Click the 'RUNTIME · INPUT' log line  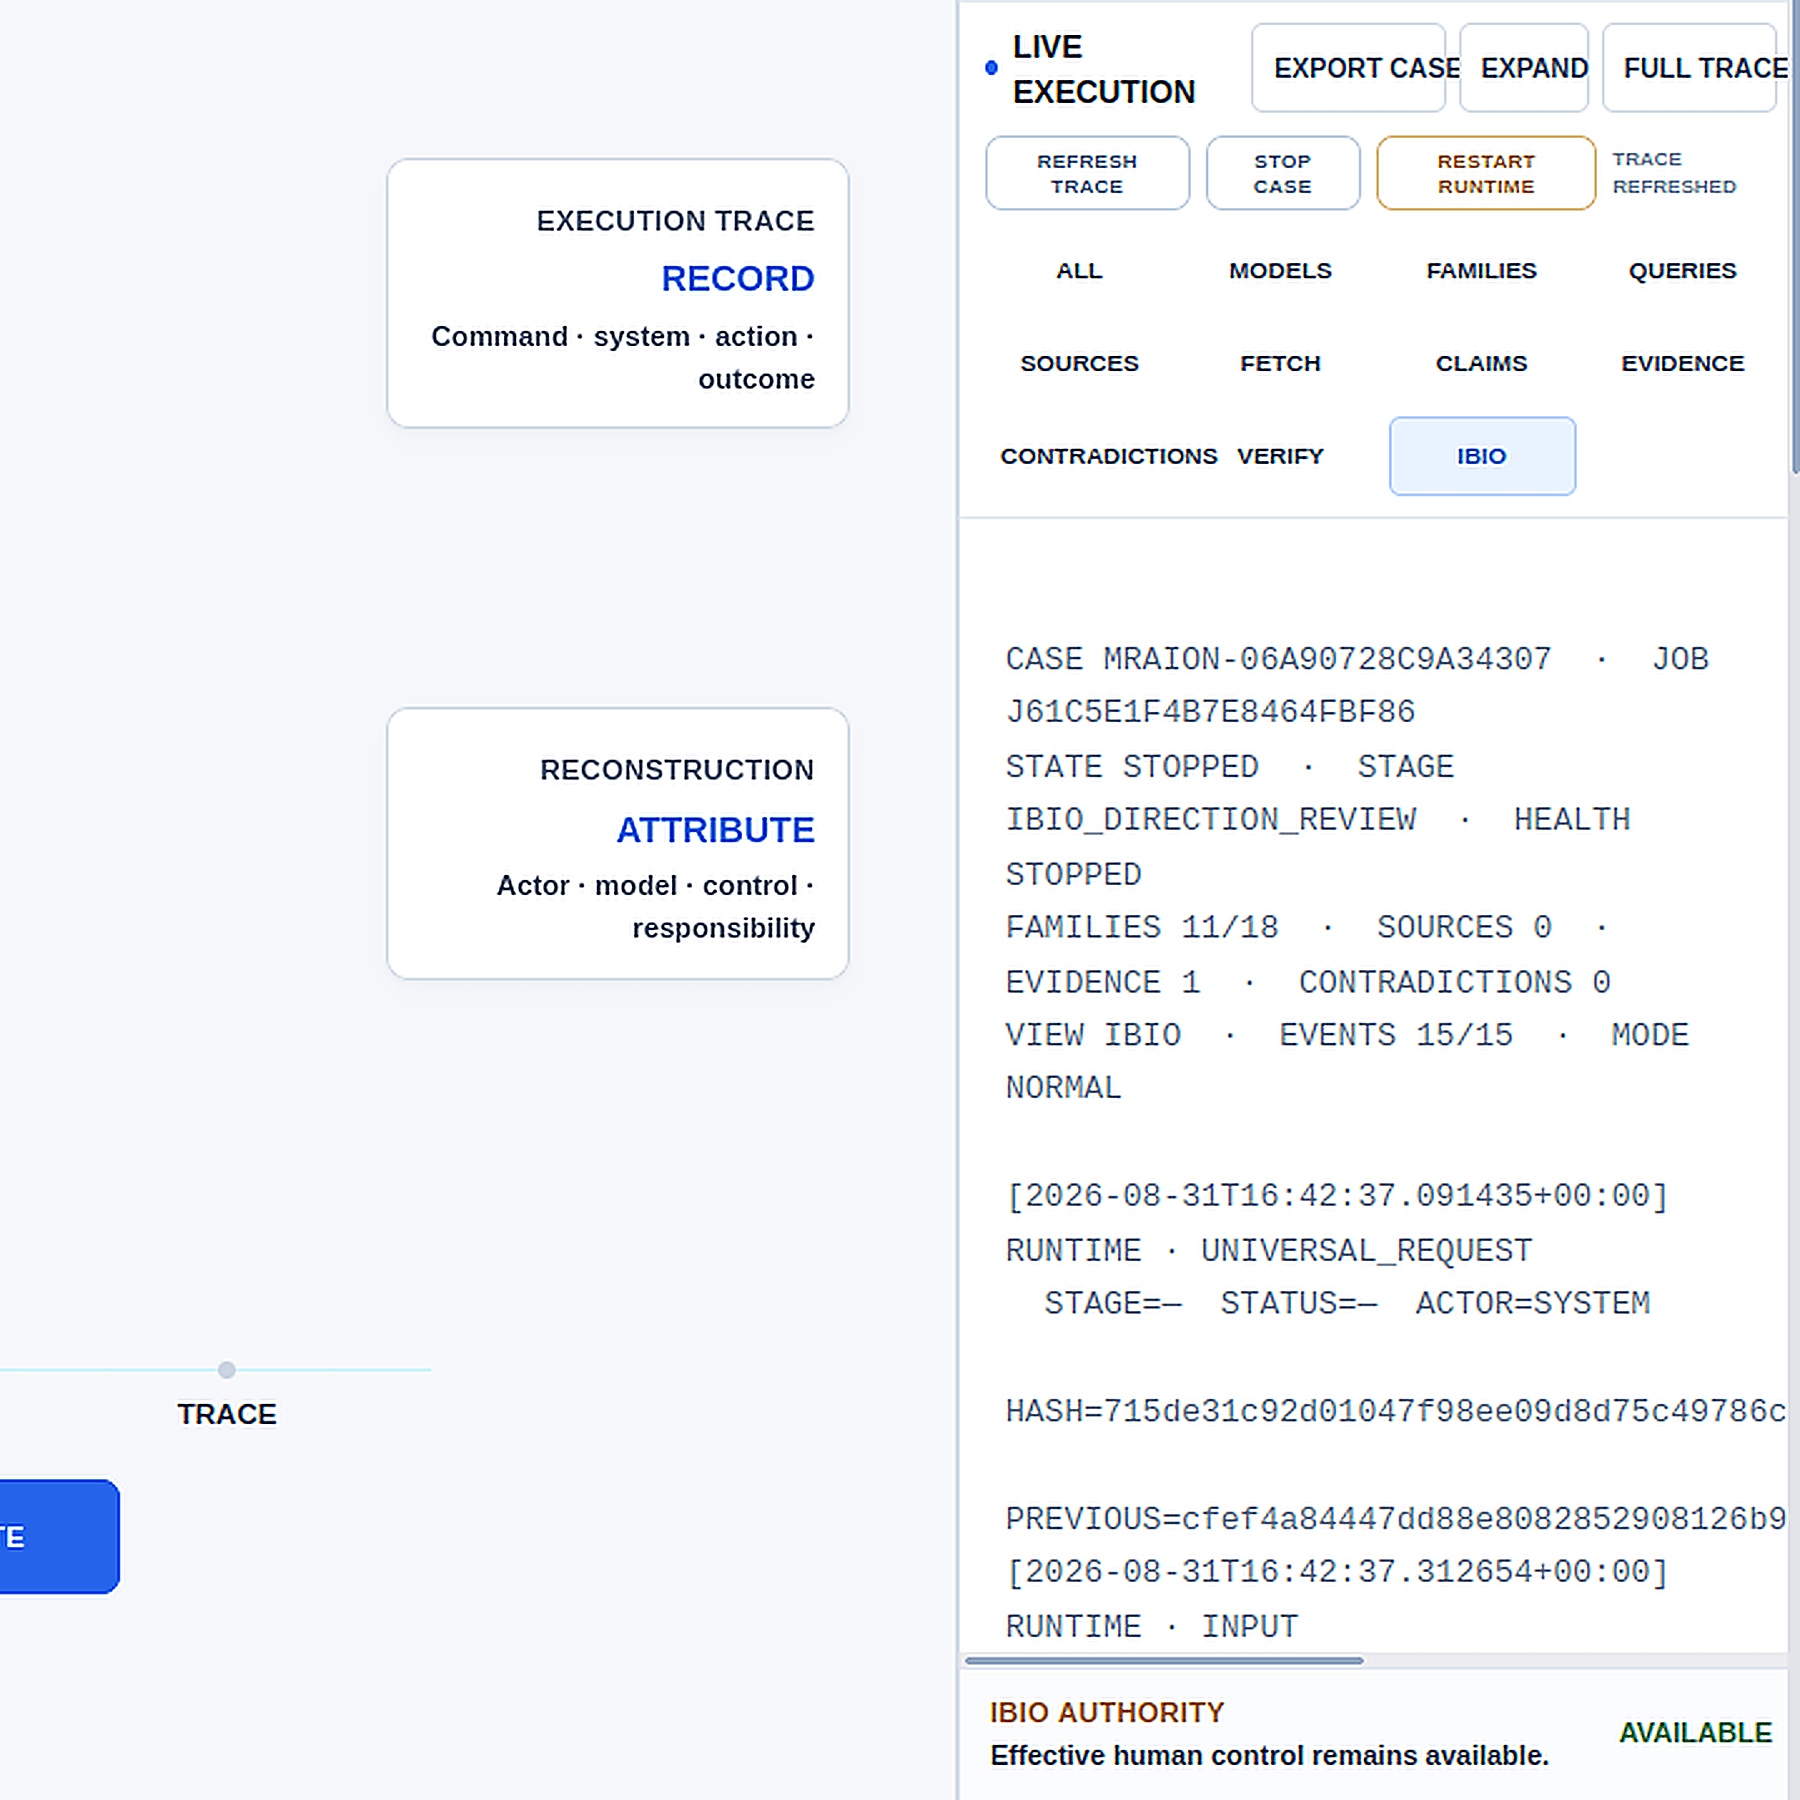[x=1152, y=1627]
